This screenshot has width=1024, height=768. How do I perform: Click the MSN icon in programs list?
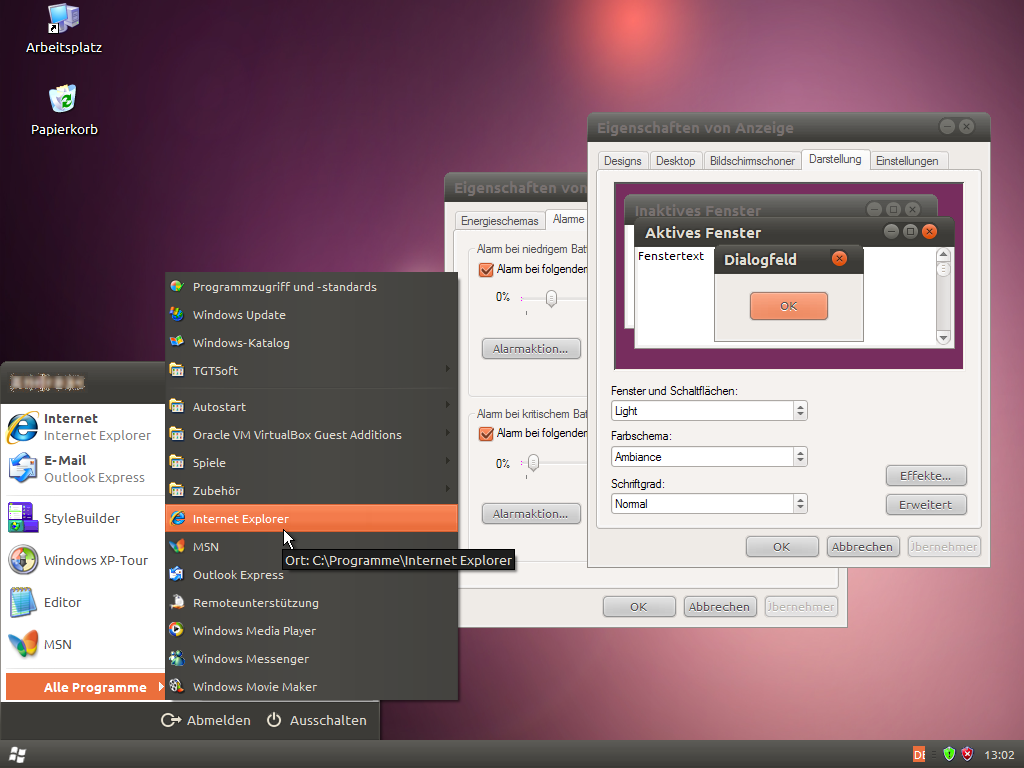tap(177, 546)
